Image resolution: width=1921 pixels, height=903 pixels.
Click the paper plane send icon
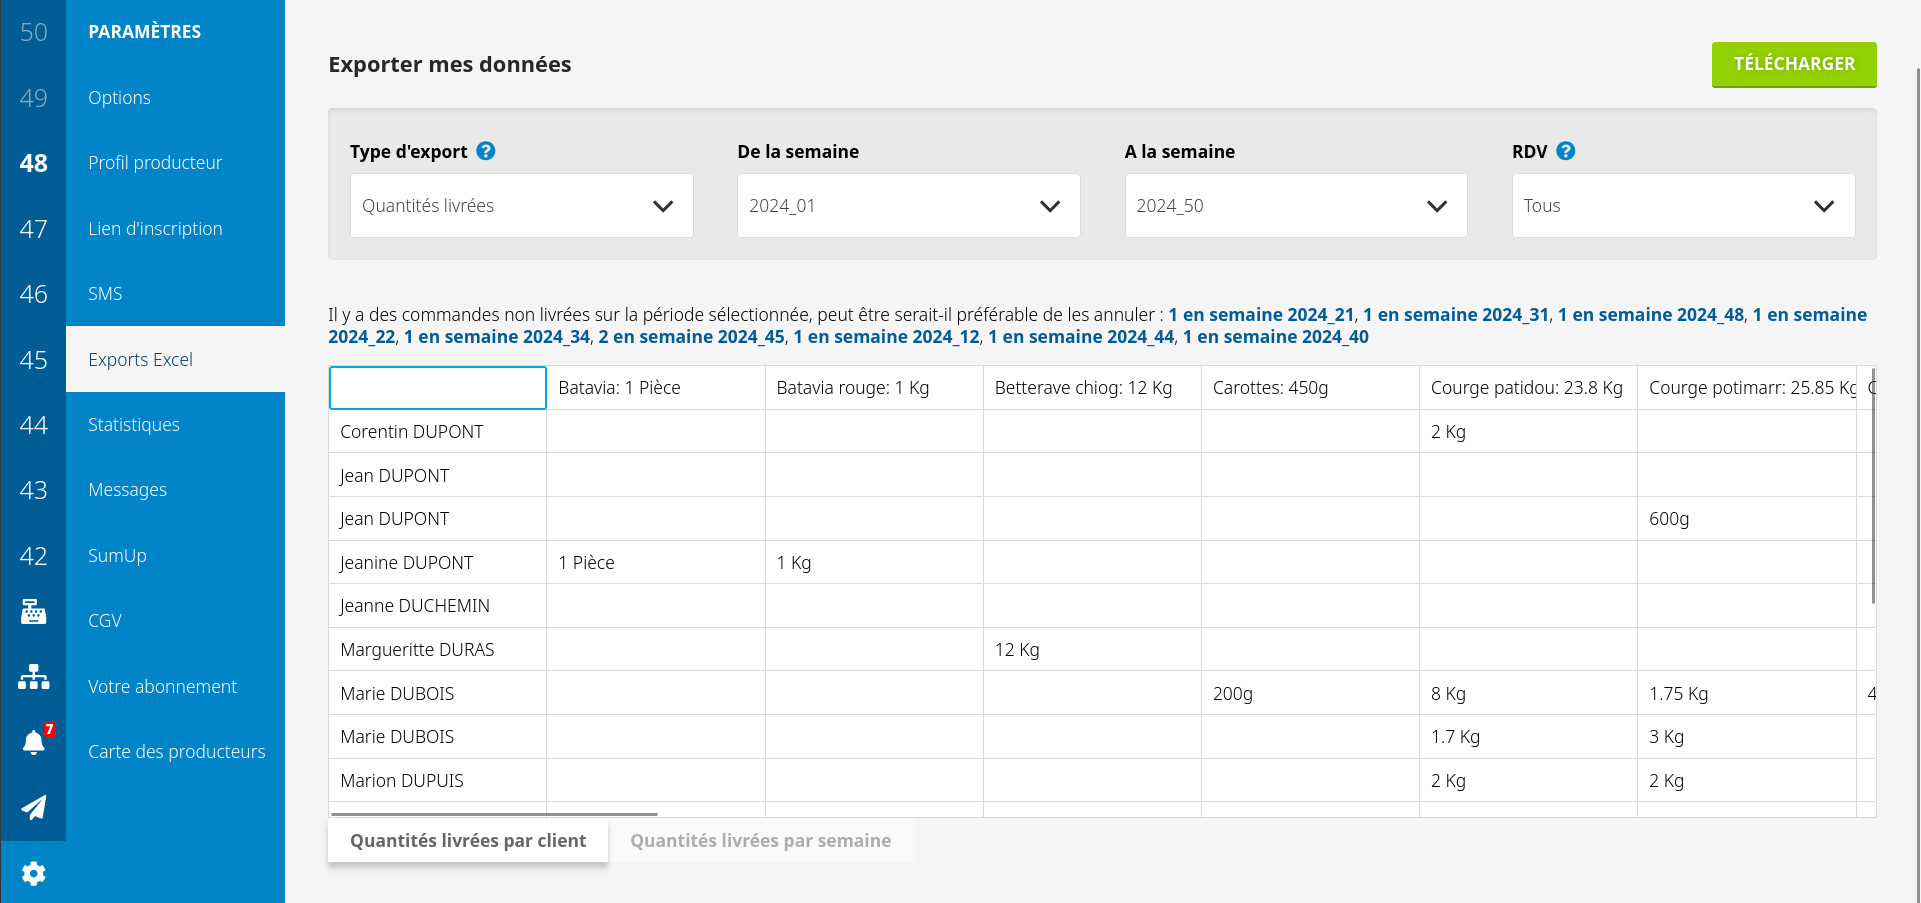tap(33, 807)
